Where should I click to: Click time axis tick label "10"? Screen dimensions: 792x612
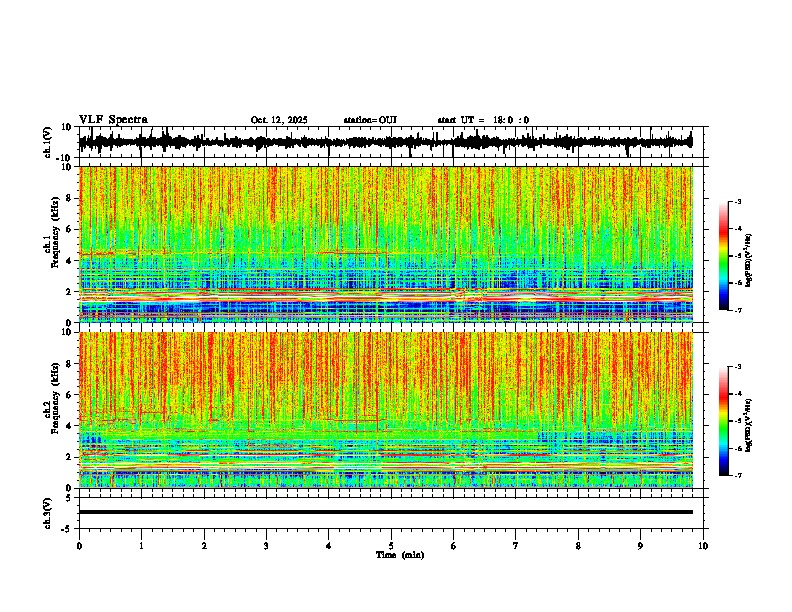[x=703, y=546]
